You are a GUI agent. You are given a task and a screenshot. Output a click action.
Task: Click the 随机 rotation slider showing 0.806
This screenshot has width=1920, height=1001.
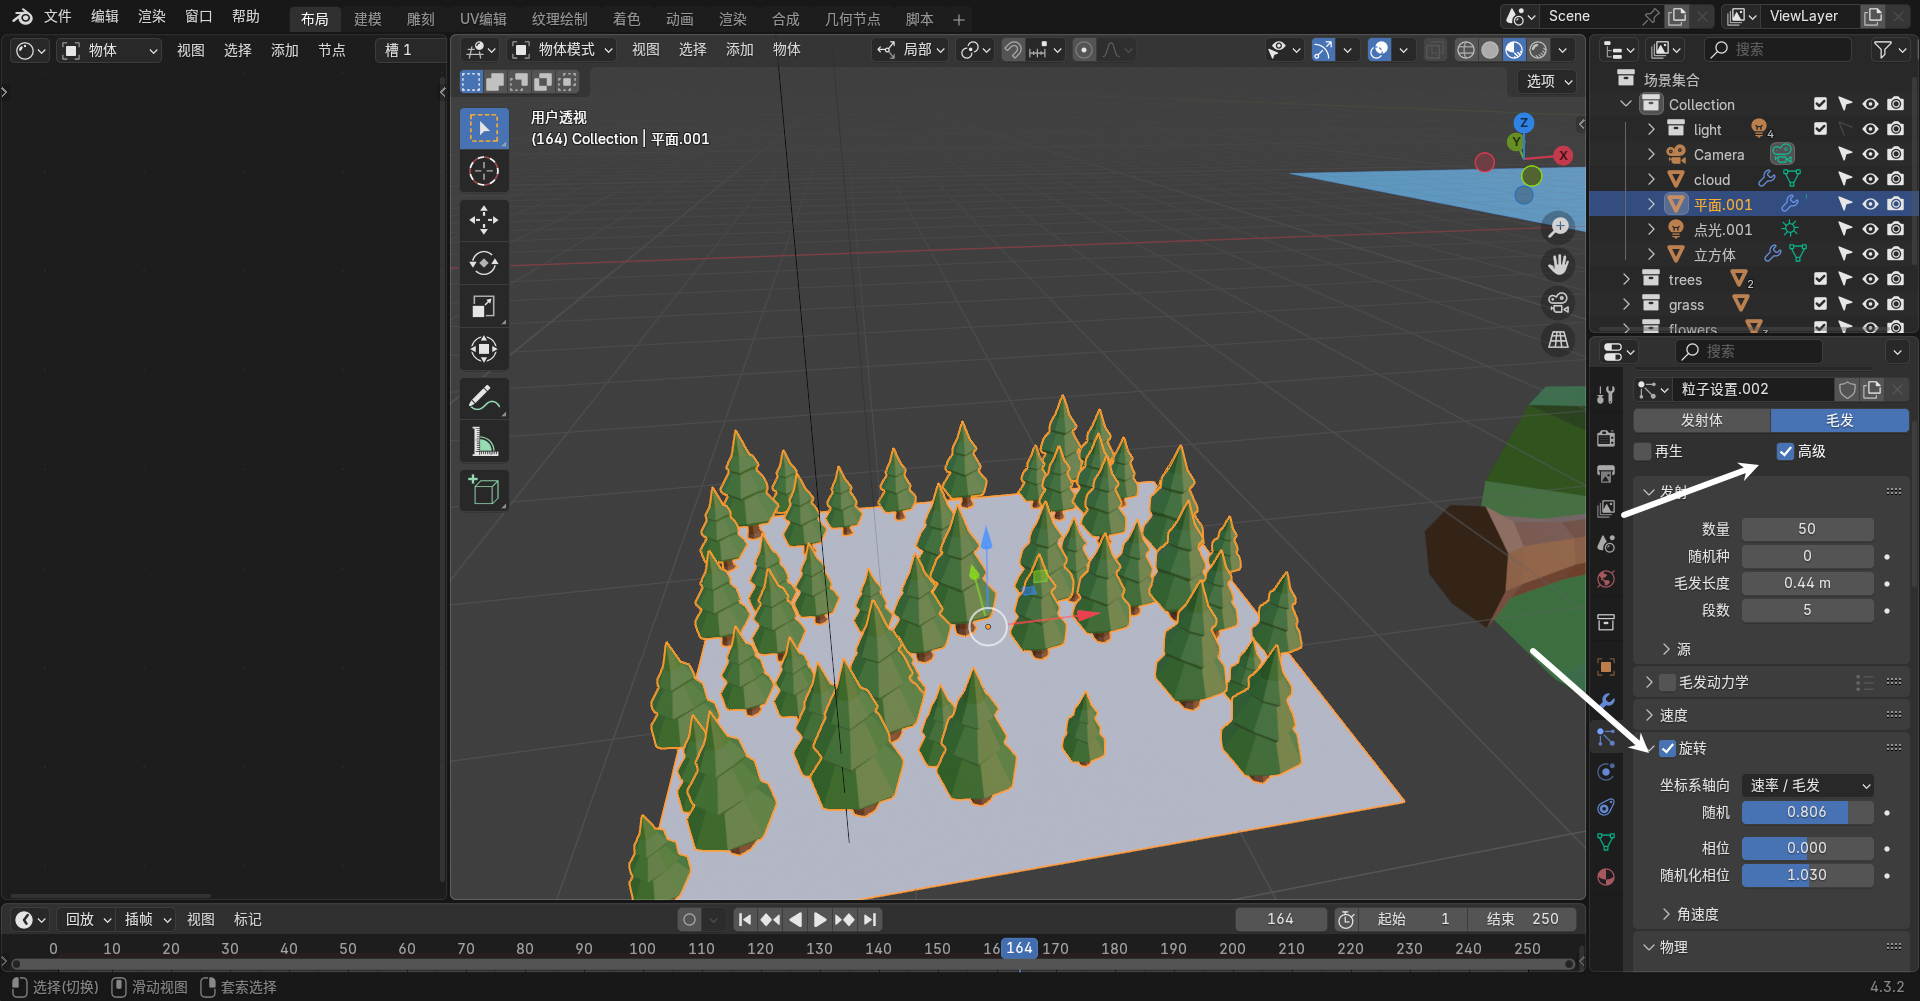tap(1806, 813)
